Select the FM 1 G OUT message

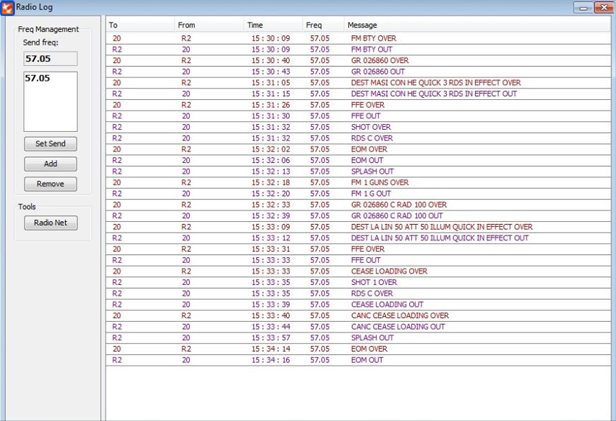(358, 194)
